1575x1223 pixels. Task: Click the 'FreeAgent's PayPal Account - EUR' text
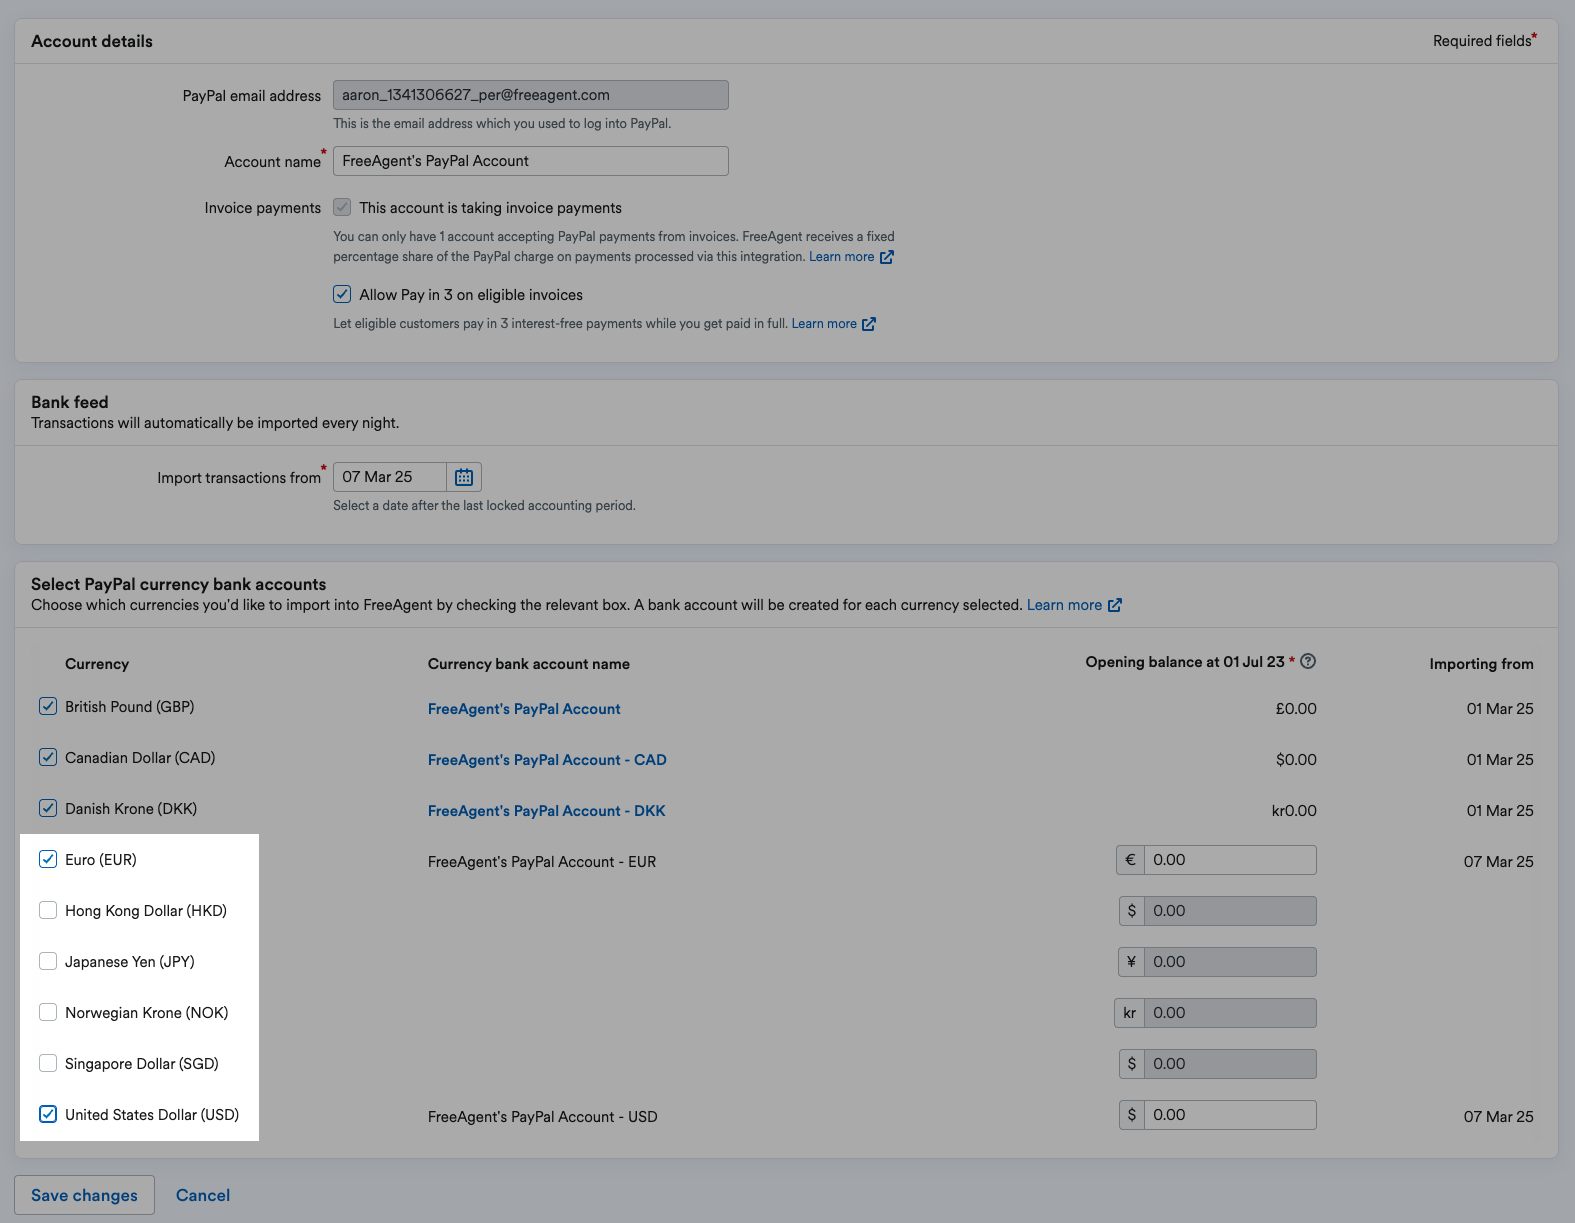pos(542,862)
